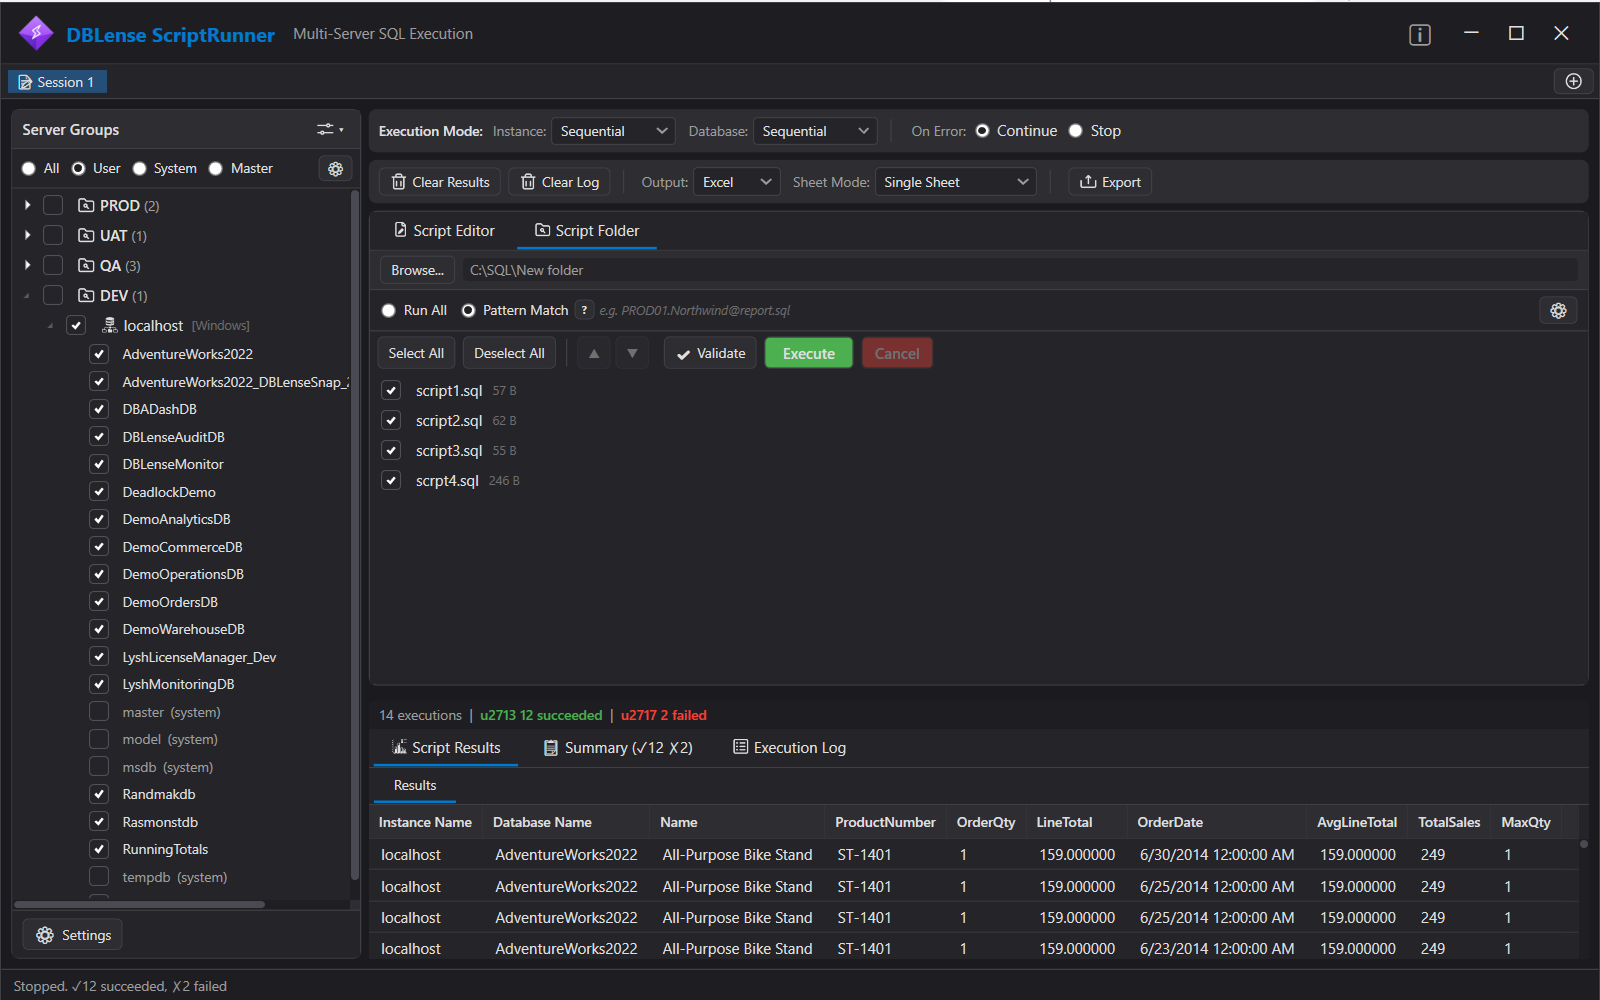Select the Master server filter radio
The height and width of the screenshot is (1000, 1600).
(x=215, y=169)
